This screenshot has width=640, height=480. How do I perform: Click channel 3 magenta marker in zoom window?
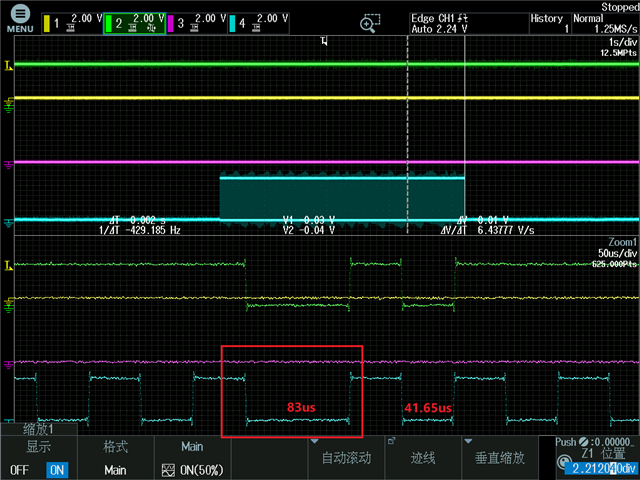pyautogui.click(x=9, y=364)
